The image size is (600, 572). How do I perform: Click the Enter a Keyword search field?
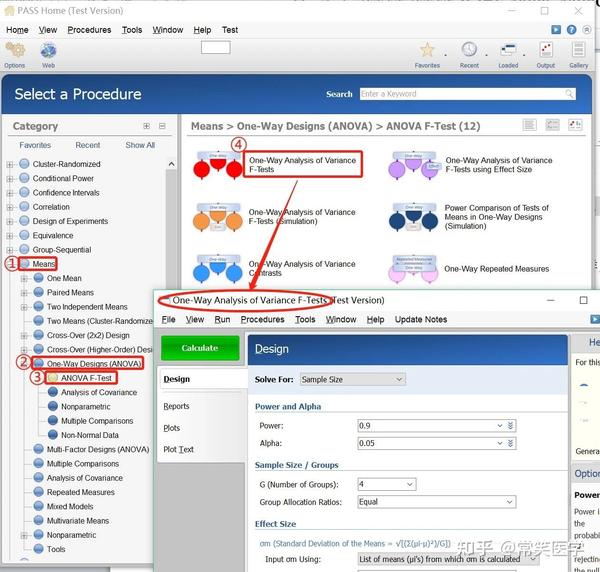[468, 94]
